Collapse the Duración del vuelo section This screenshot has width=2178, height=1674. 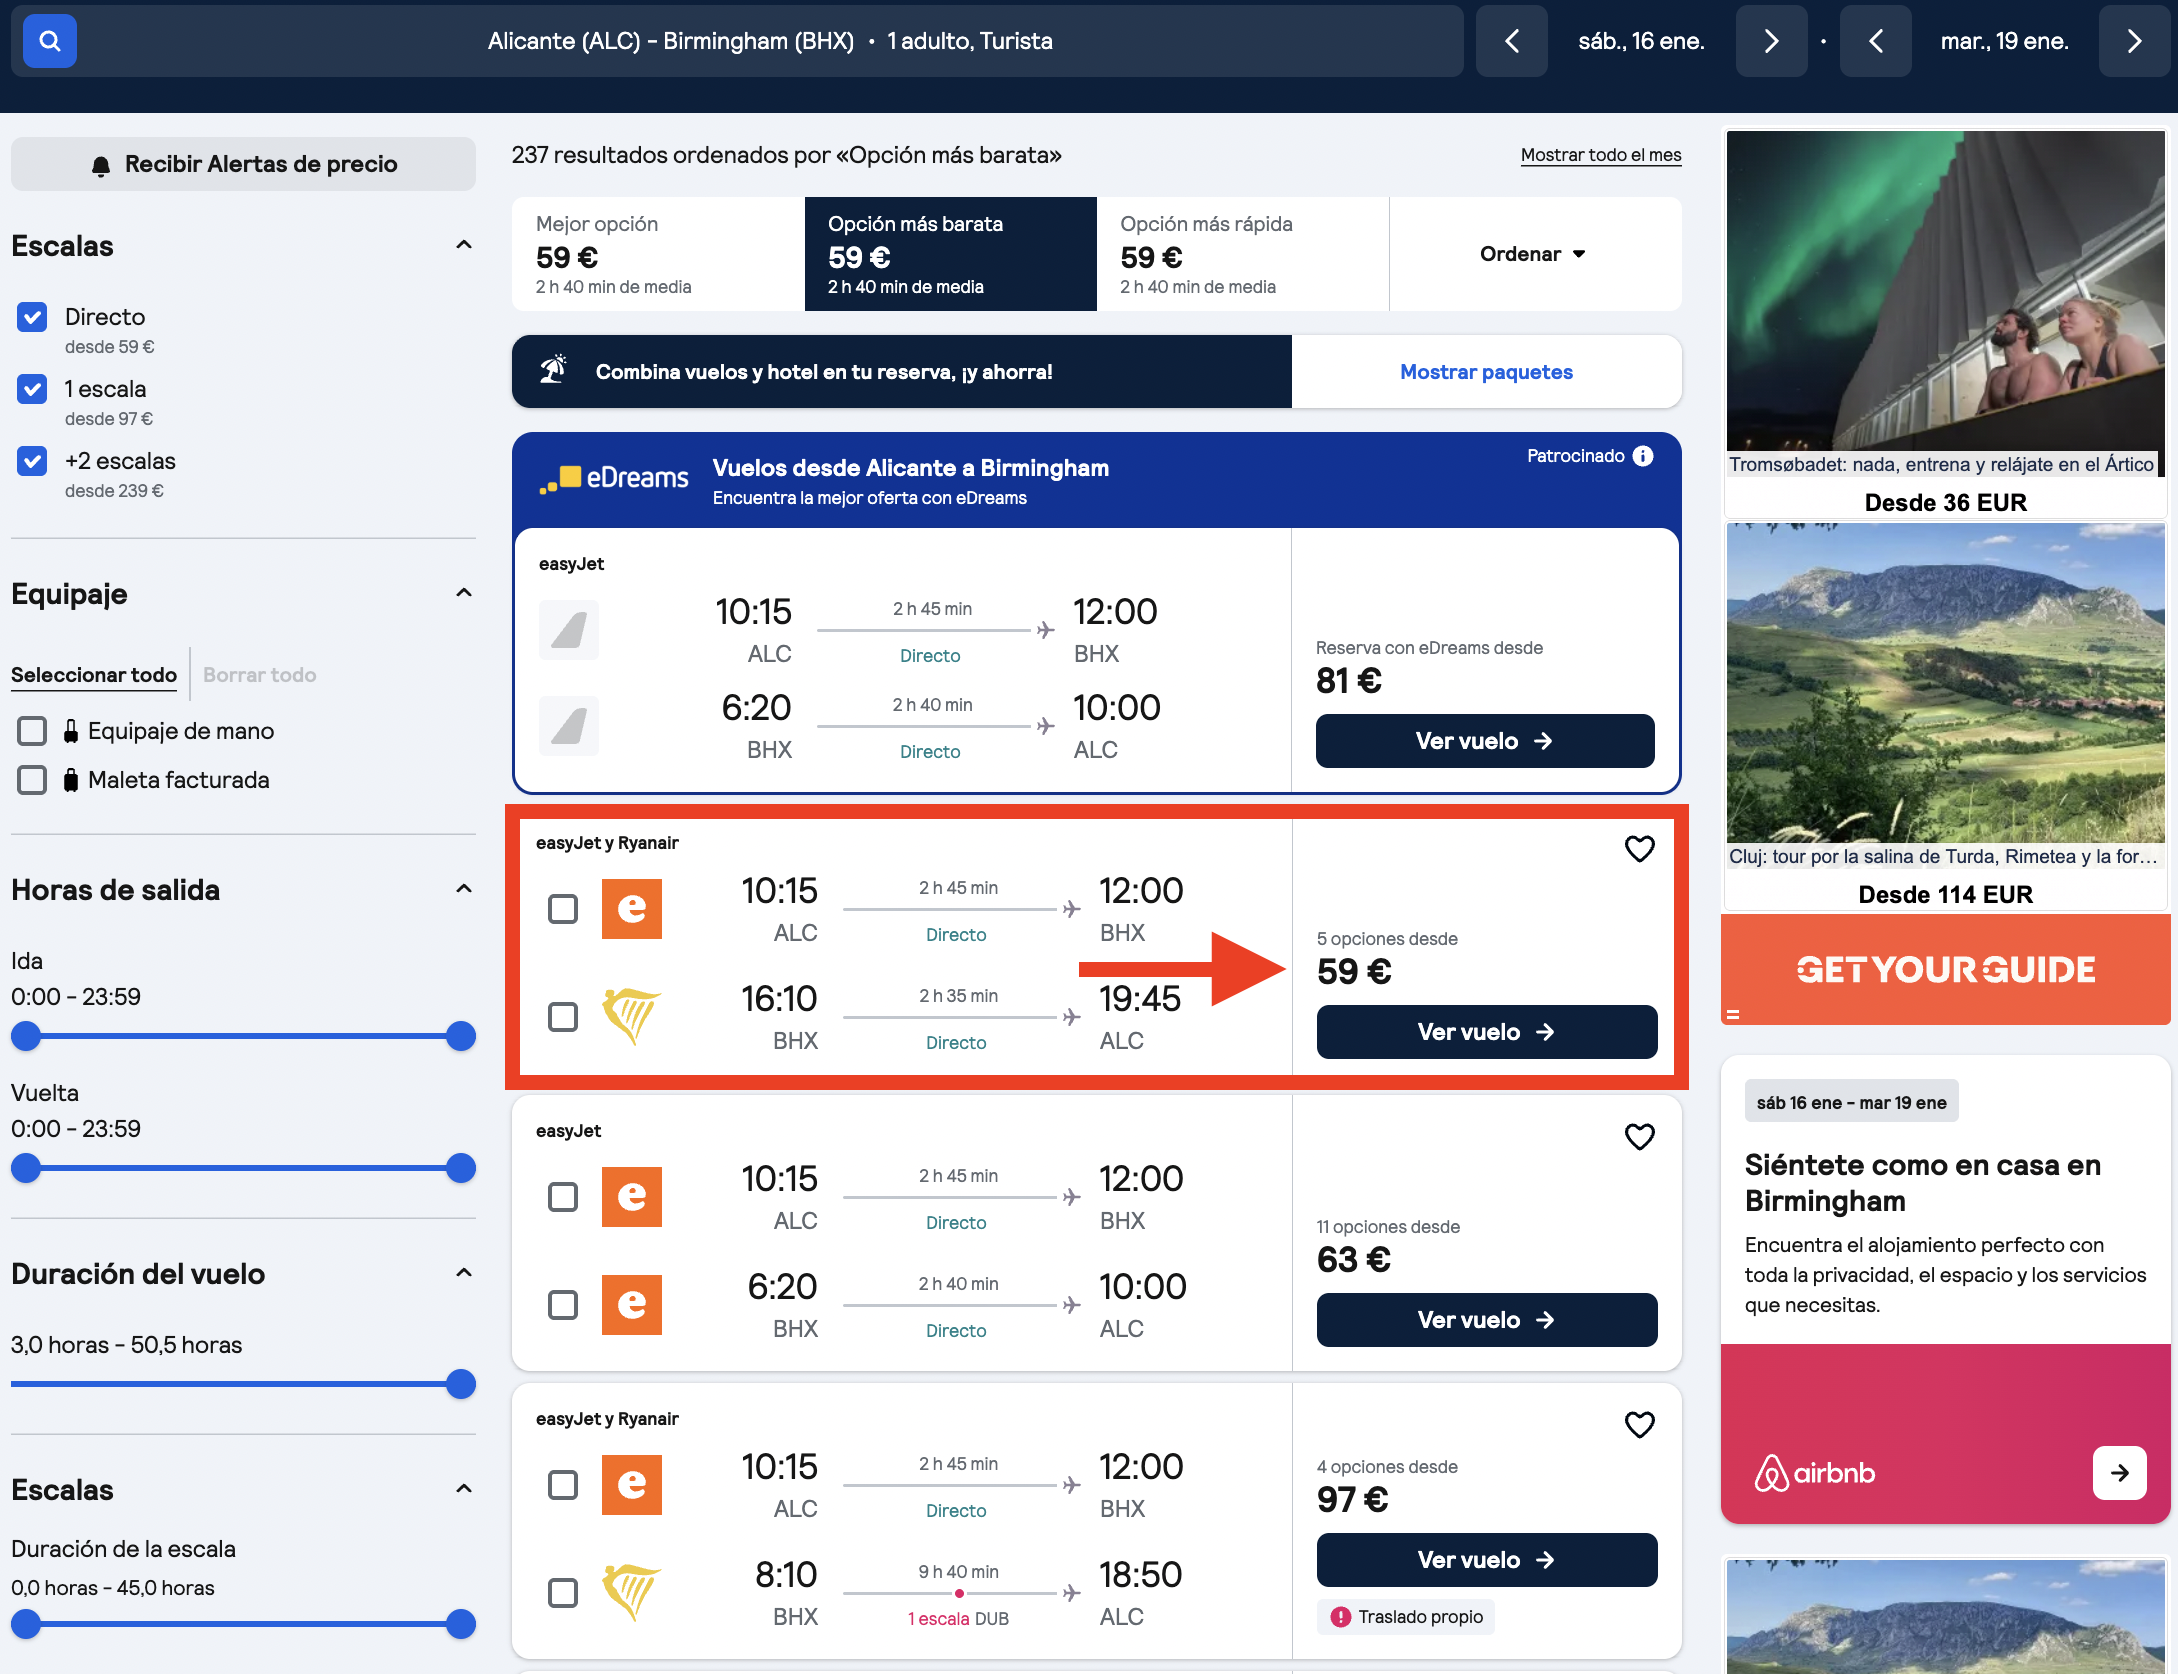[464, 1273]
